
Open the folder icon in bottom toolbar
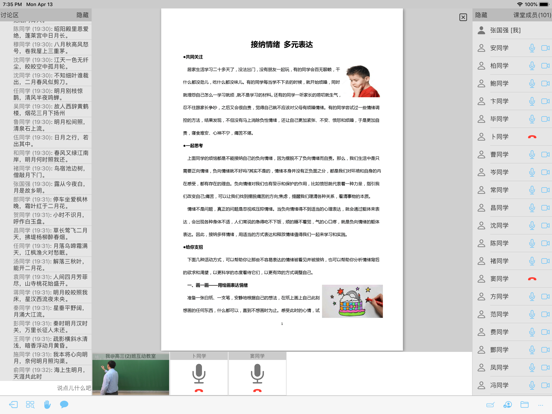(x=525, y=404)
